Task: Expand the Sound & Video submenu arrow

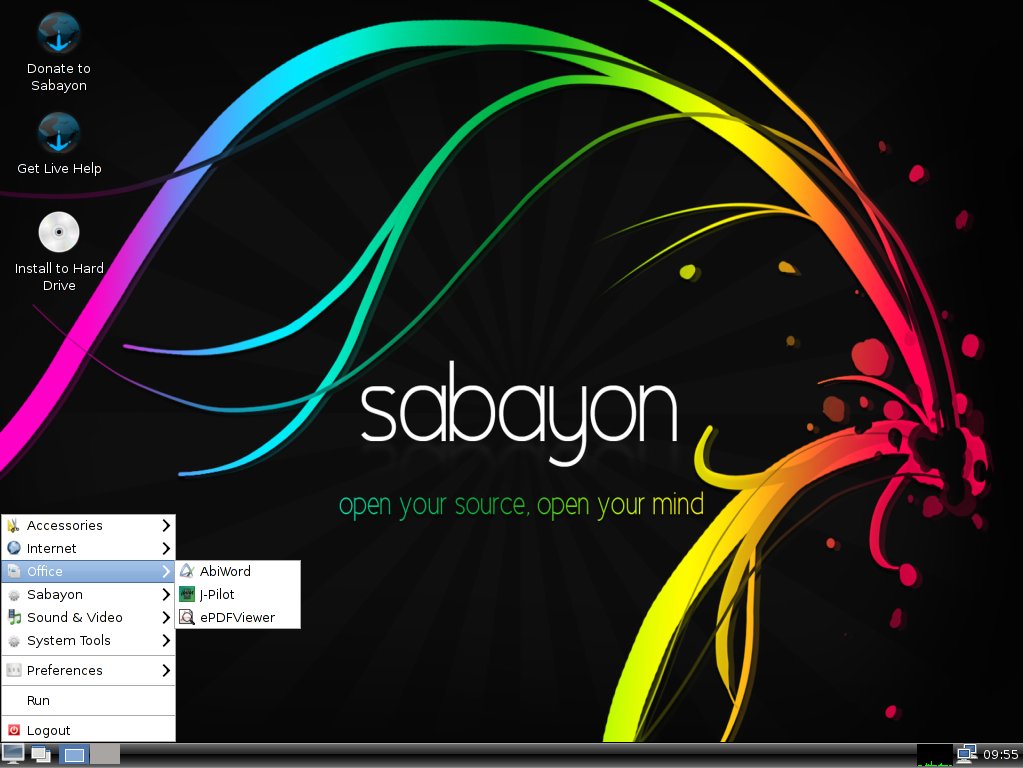Action: pos(166,617)
